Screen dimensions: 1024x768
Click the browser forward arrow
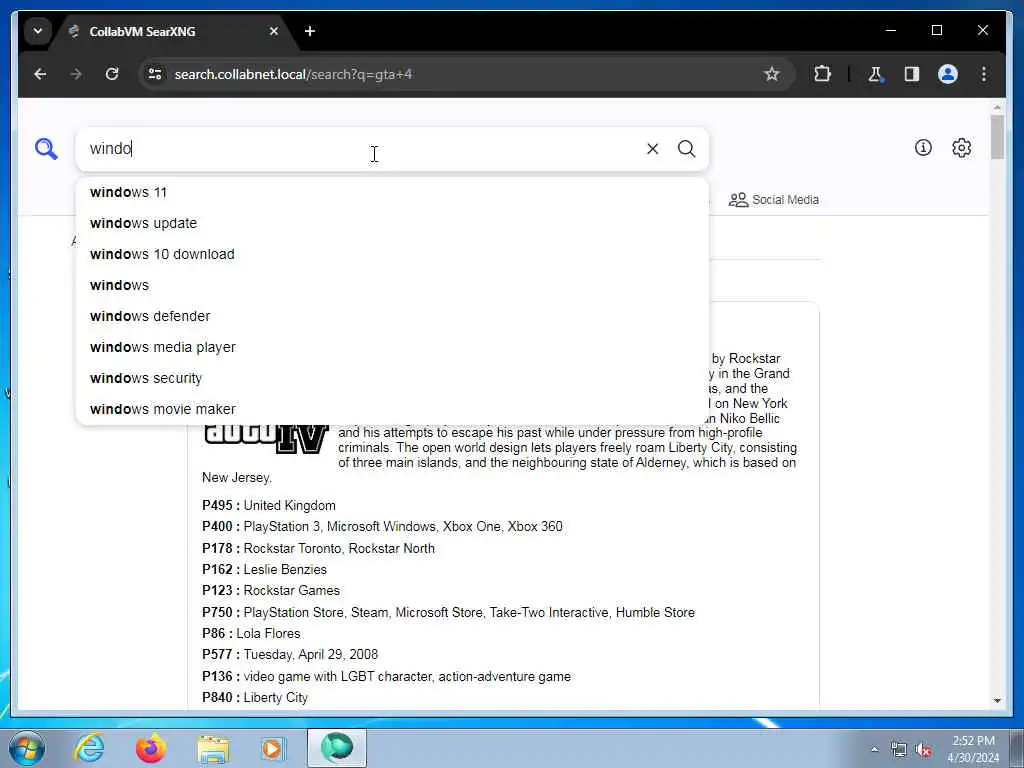76,74
